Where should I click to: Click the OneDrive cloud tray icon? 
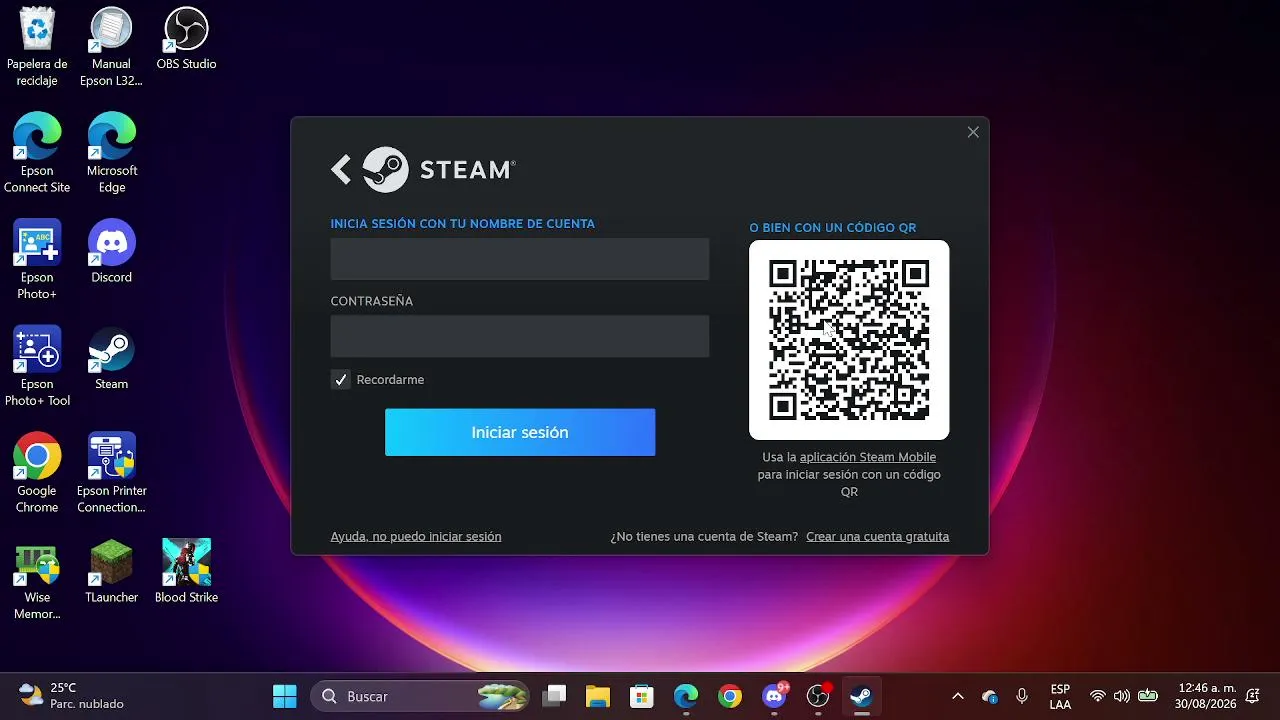pyautogui.click(x=990, y=696)
